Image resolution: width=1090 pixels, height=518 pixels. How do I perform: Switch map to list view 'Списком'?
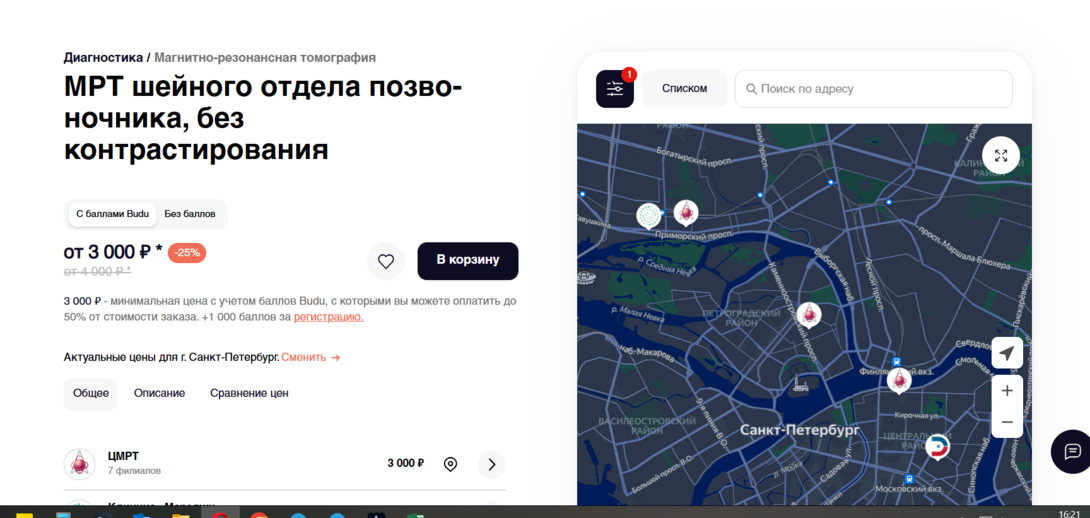684,89
